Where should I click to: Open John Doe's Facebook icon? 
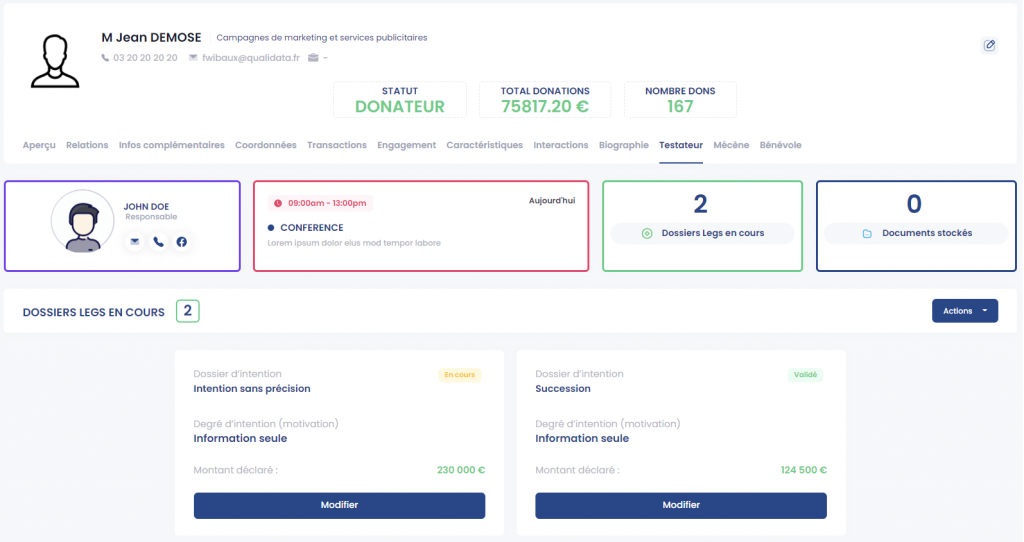[x=182, y=242]
